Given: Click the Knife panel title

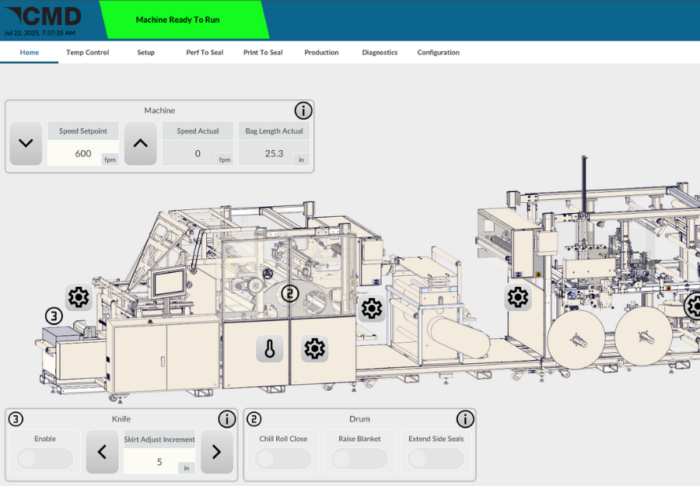Looking at the screenshot, I should click(121, 419).
